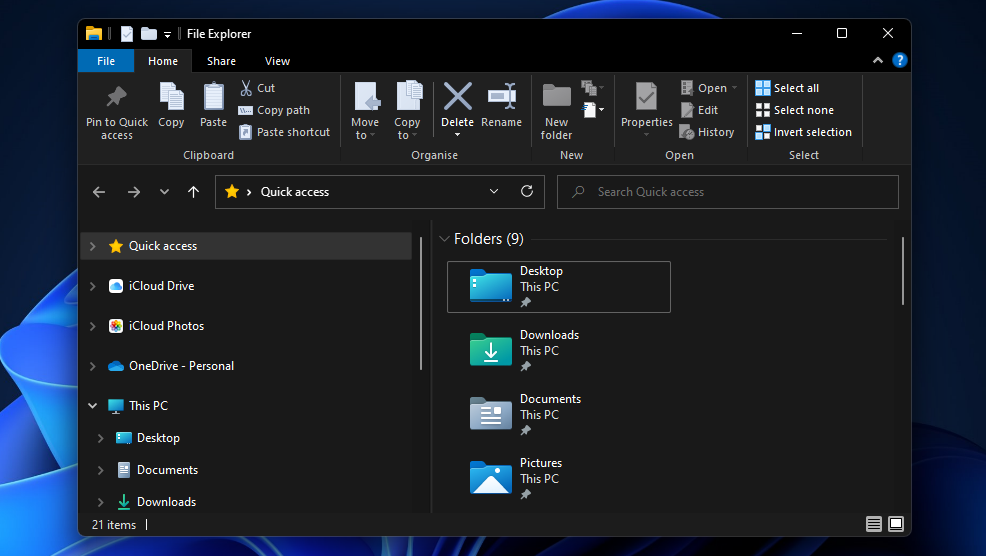This screenshot has height=556, width=986.
Task: Click the Copy icon in Clipboard group
Action: coord(171,98)
